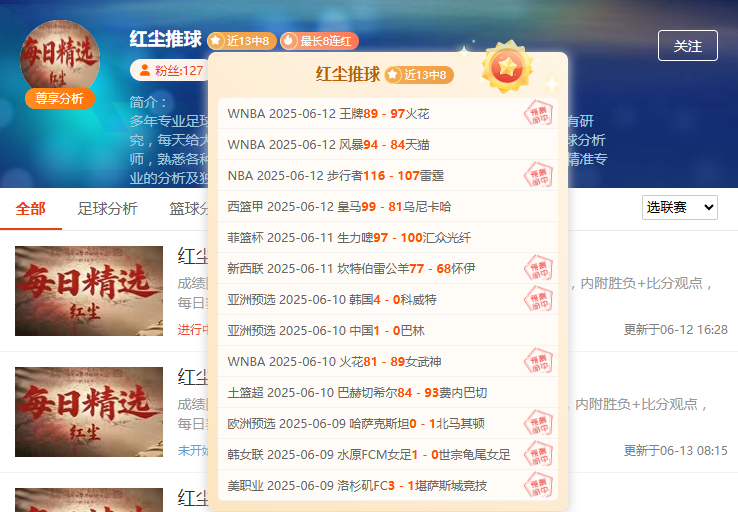Select row 亚洲预选 韩国4 - 0科威特
Screen dimensions: 738x512
(388, 300)
